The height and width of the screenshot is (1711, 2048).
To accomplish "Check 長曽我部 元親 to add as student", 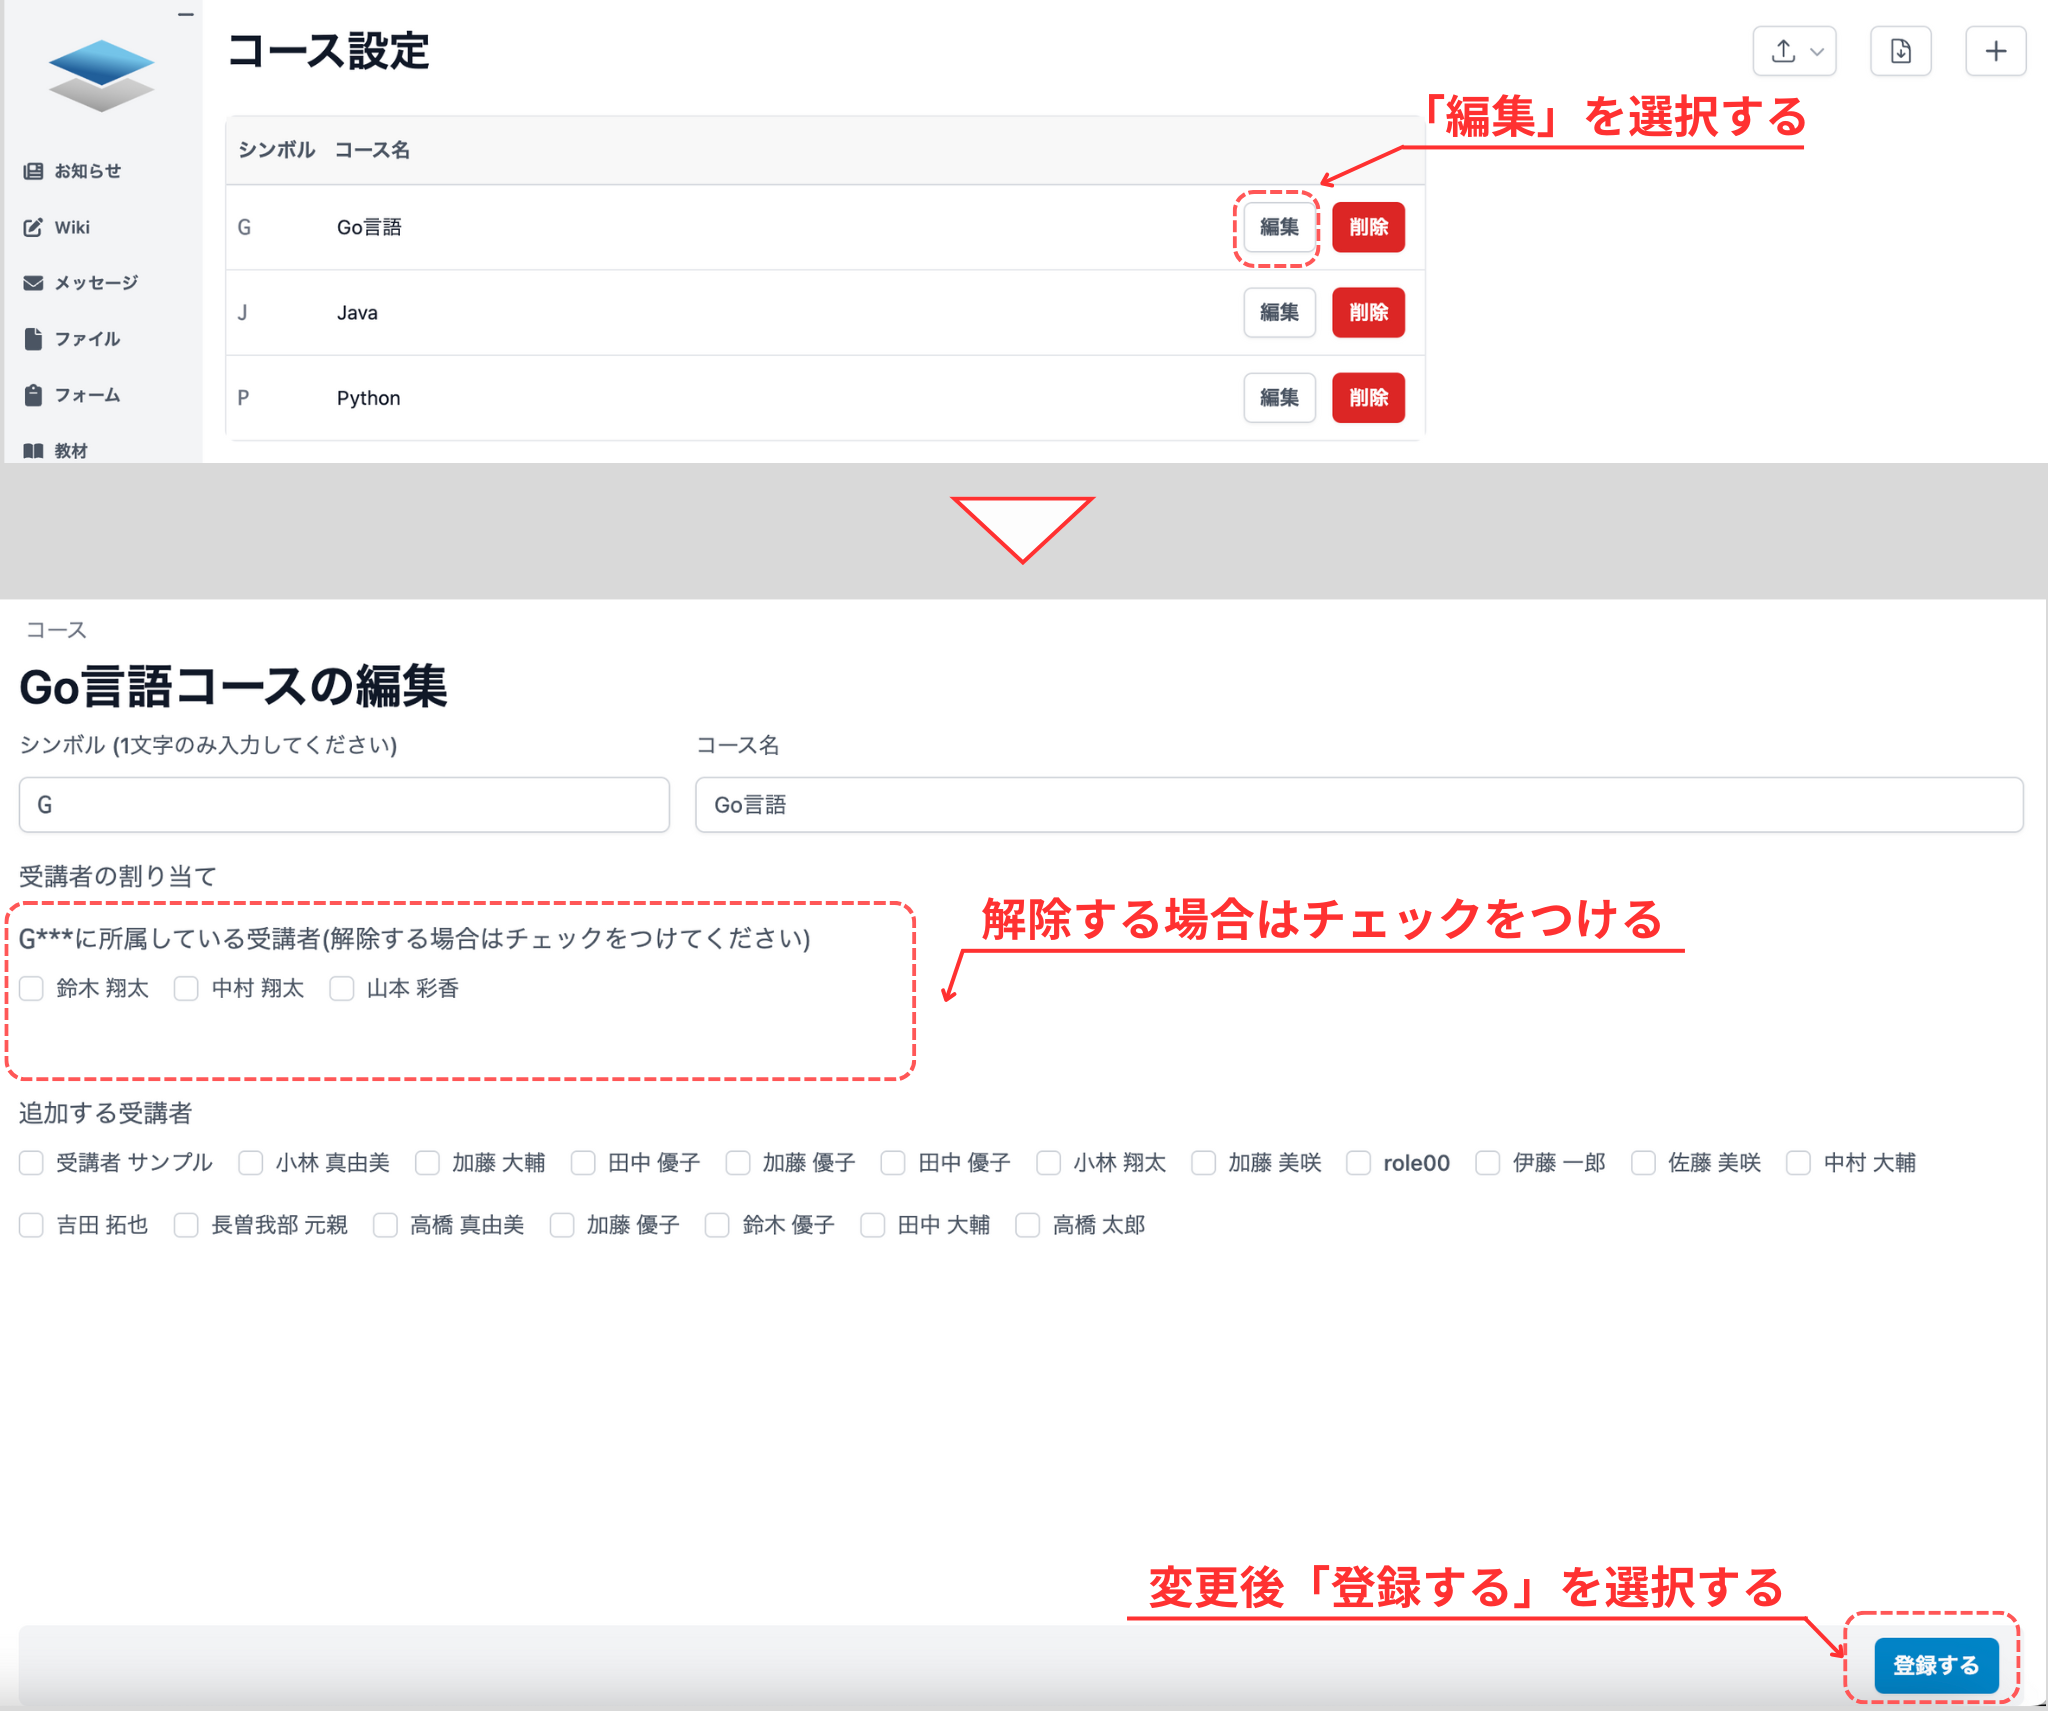I will point(186,1225).
